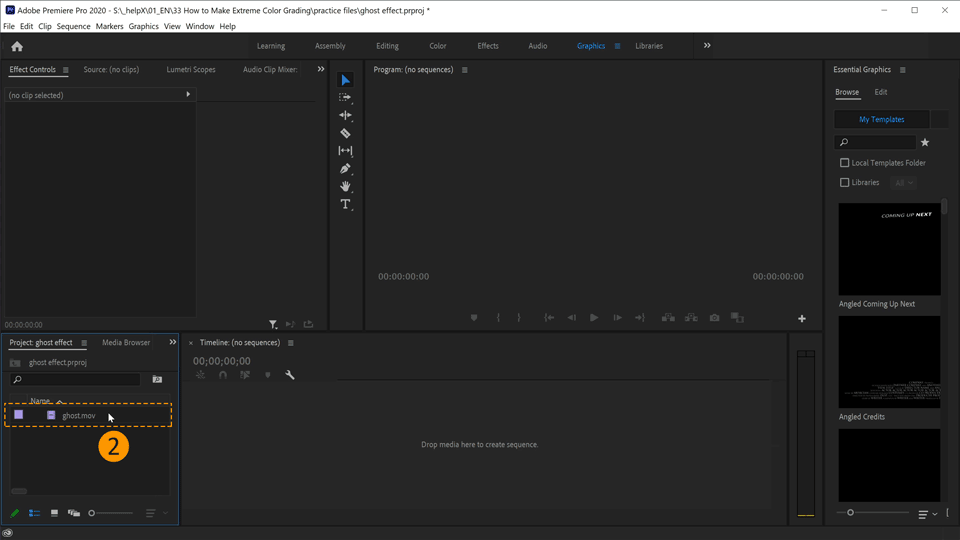Open the Media Browser tab
This screenshot has width=960, height=540.
tap(126, 342)
